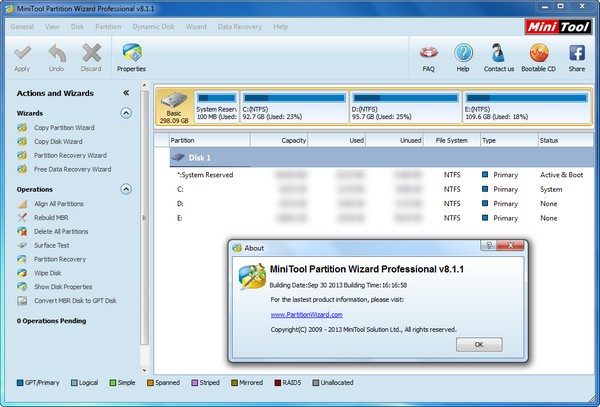This screenshot has height=407, width=600.
Task: Open the General menu
Action: pyautogui.click(x=22, y=27)
